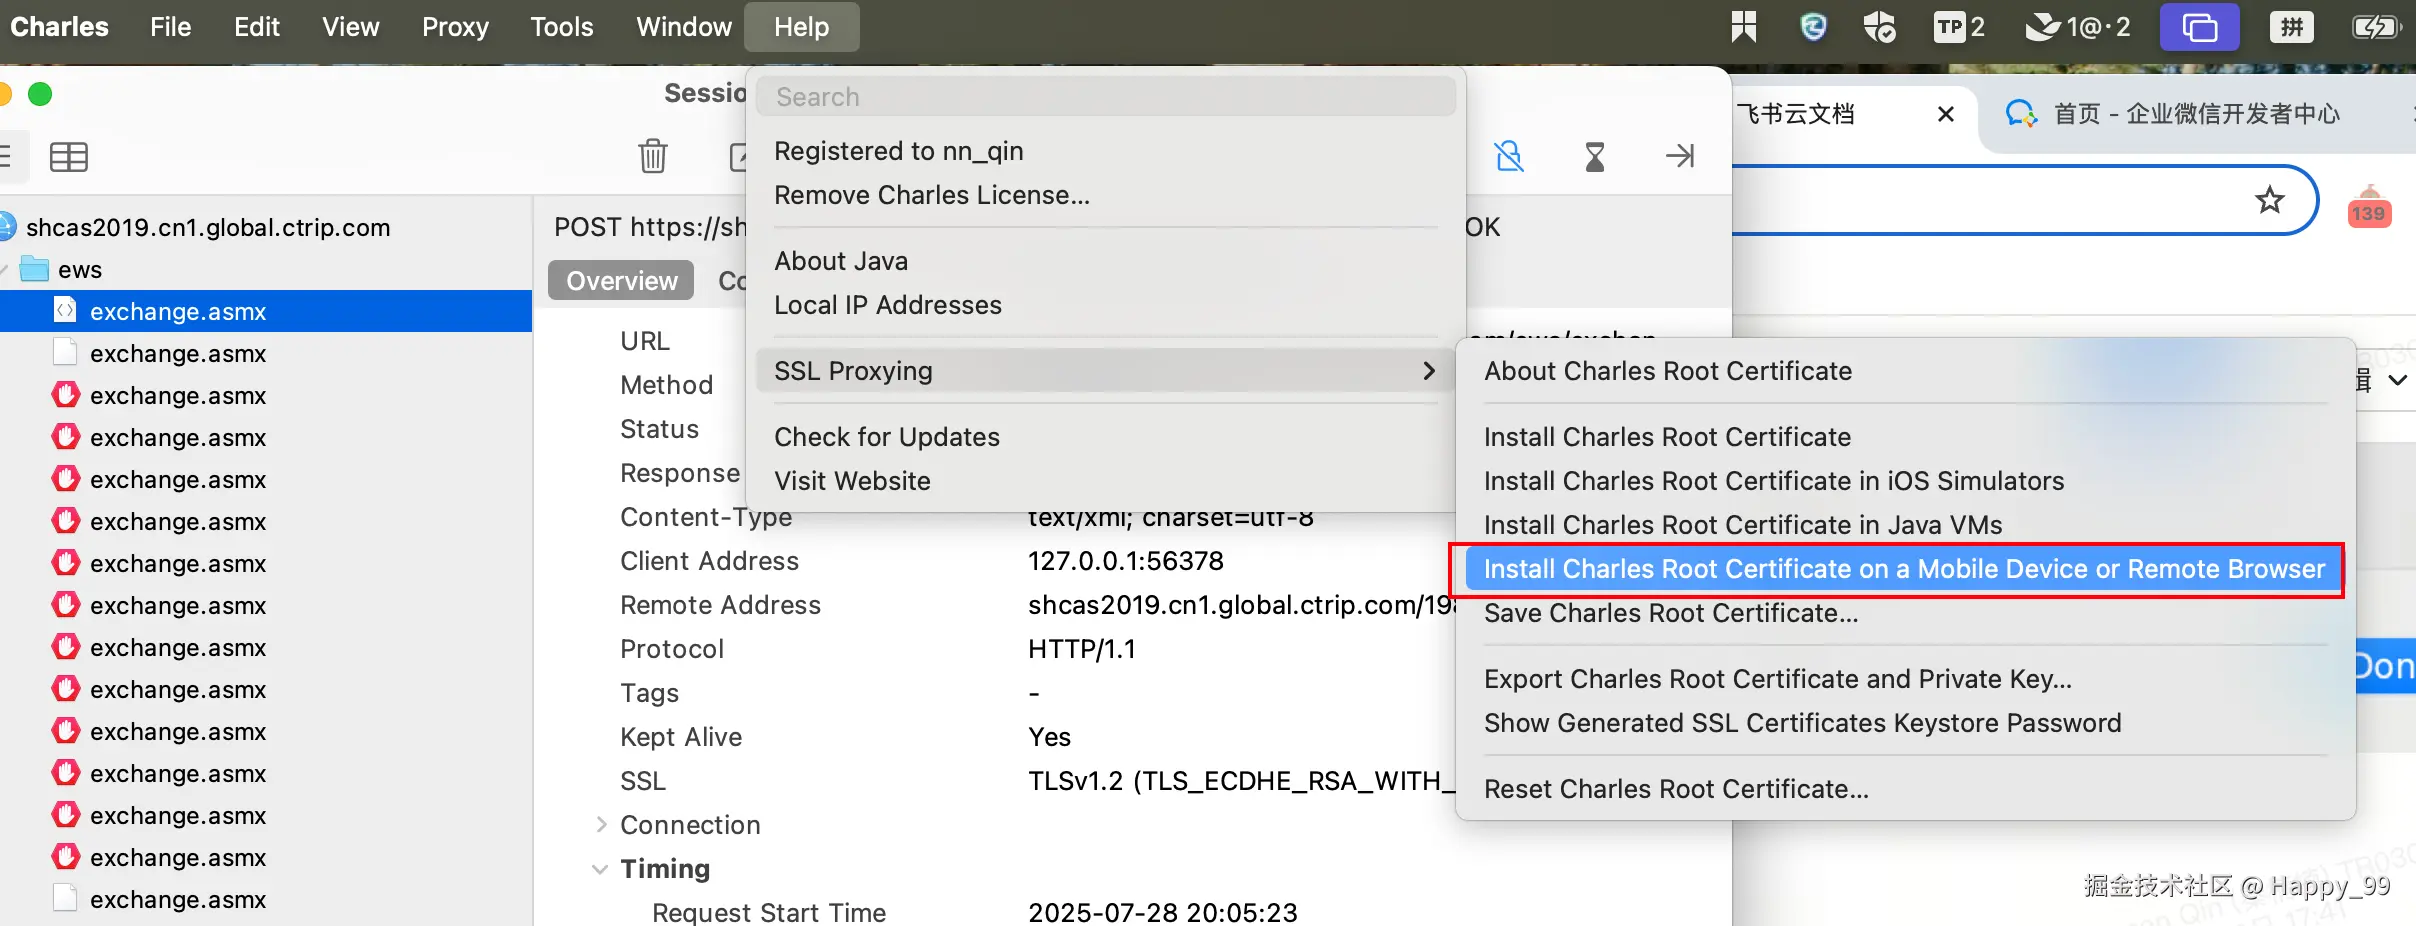Close the 飞书云文档 browser tab

pyautogui.click(x=1946, y=114)
